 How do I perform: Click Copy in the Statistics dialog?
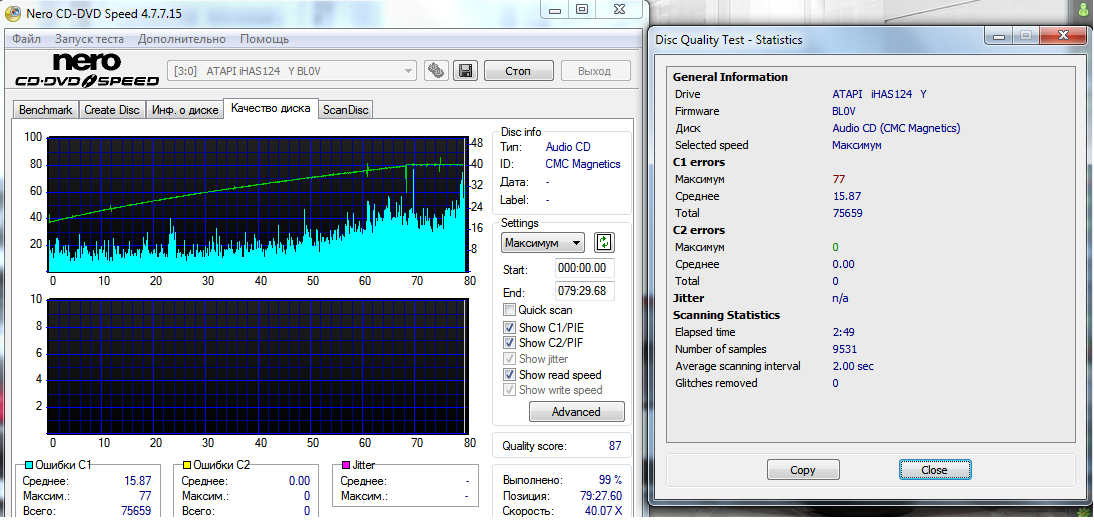click(802, 470)
